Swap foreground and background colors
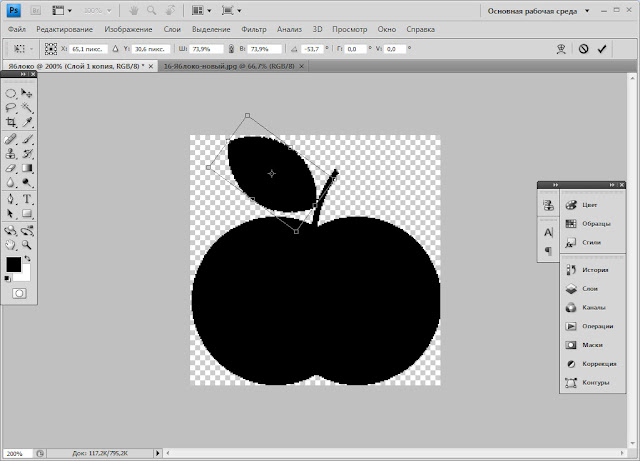640x461 pixels. pos(27,259)
